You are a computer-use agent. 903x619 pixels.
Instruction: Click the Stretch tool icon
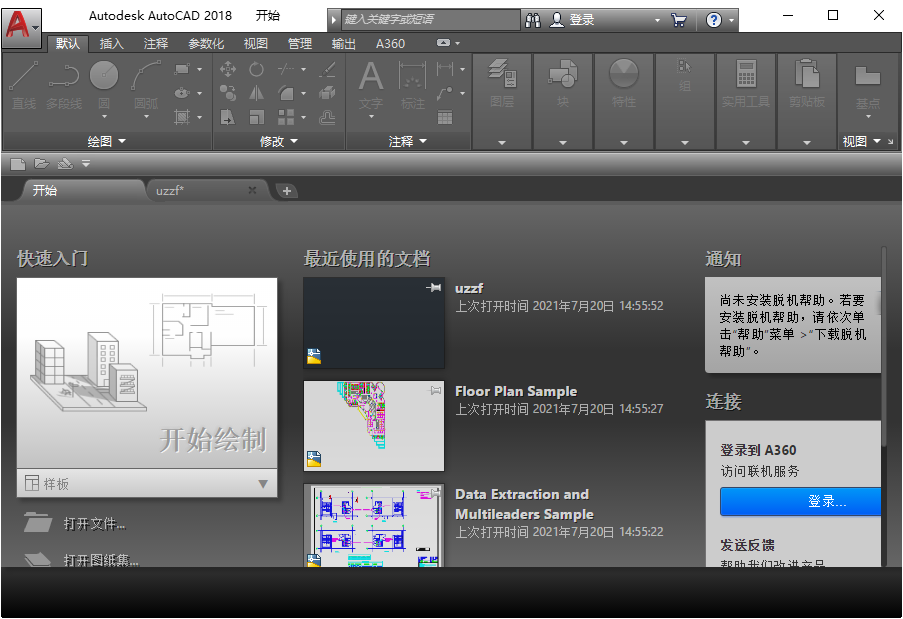tap(228, 117)
